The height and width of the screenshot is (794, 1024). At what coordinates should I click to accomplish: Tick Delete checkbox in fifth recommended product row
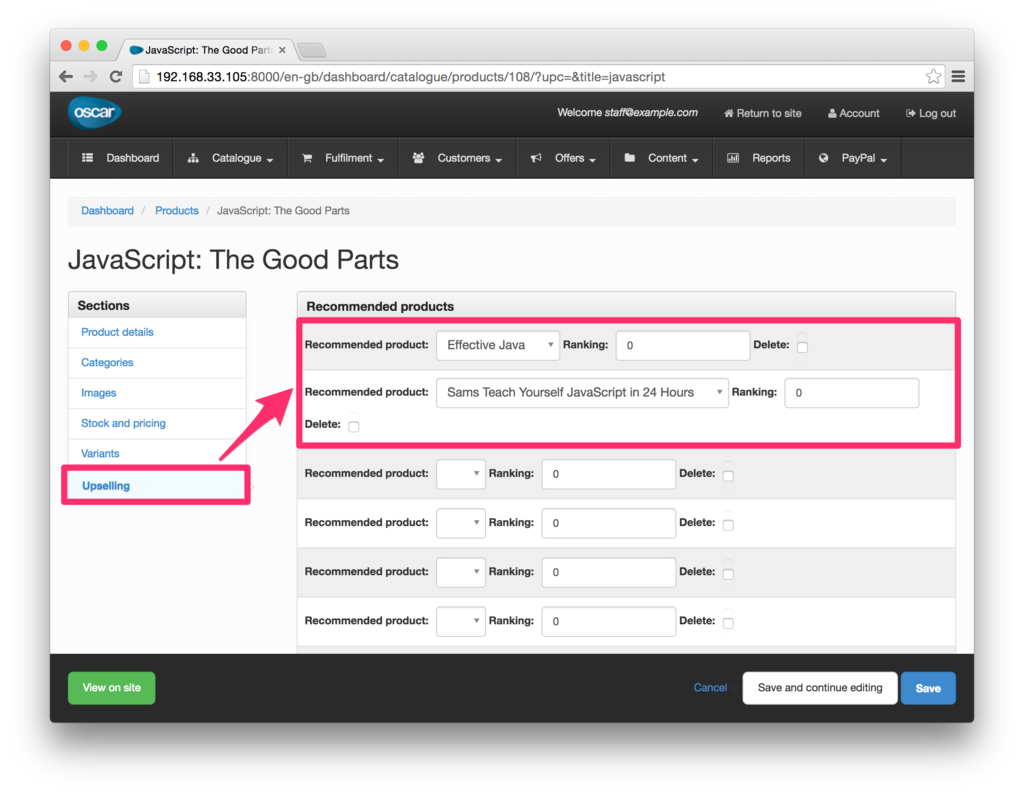click(728, 573)
